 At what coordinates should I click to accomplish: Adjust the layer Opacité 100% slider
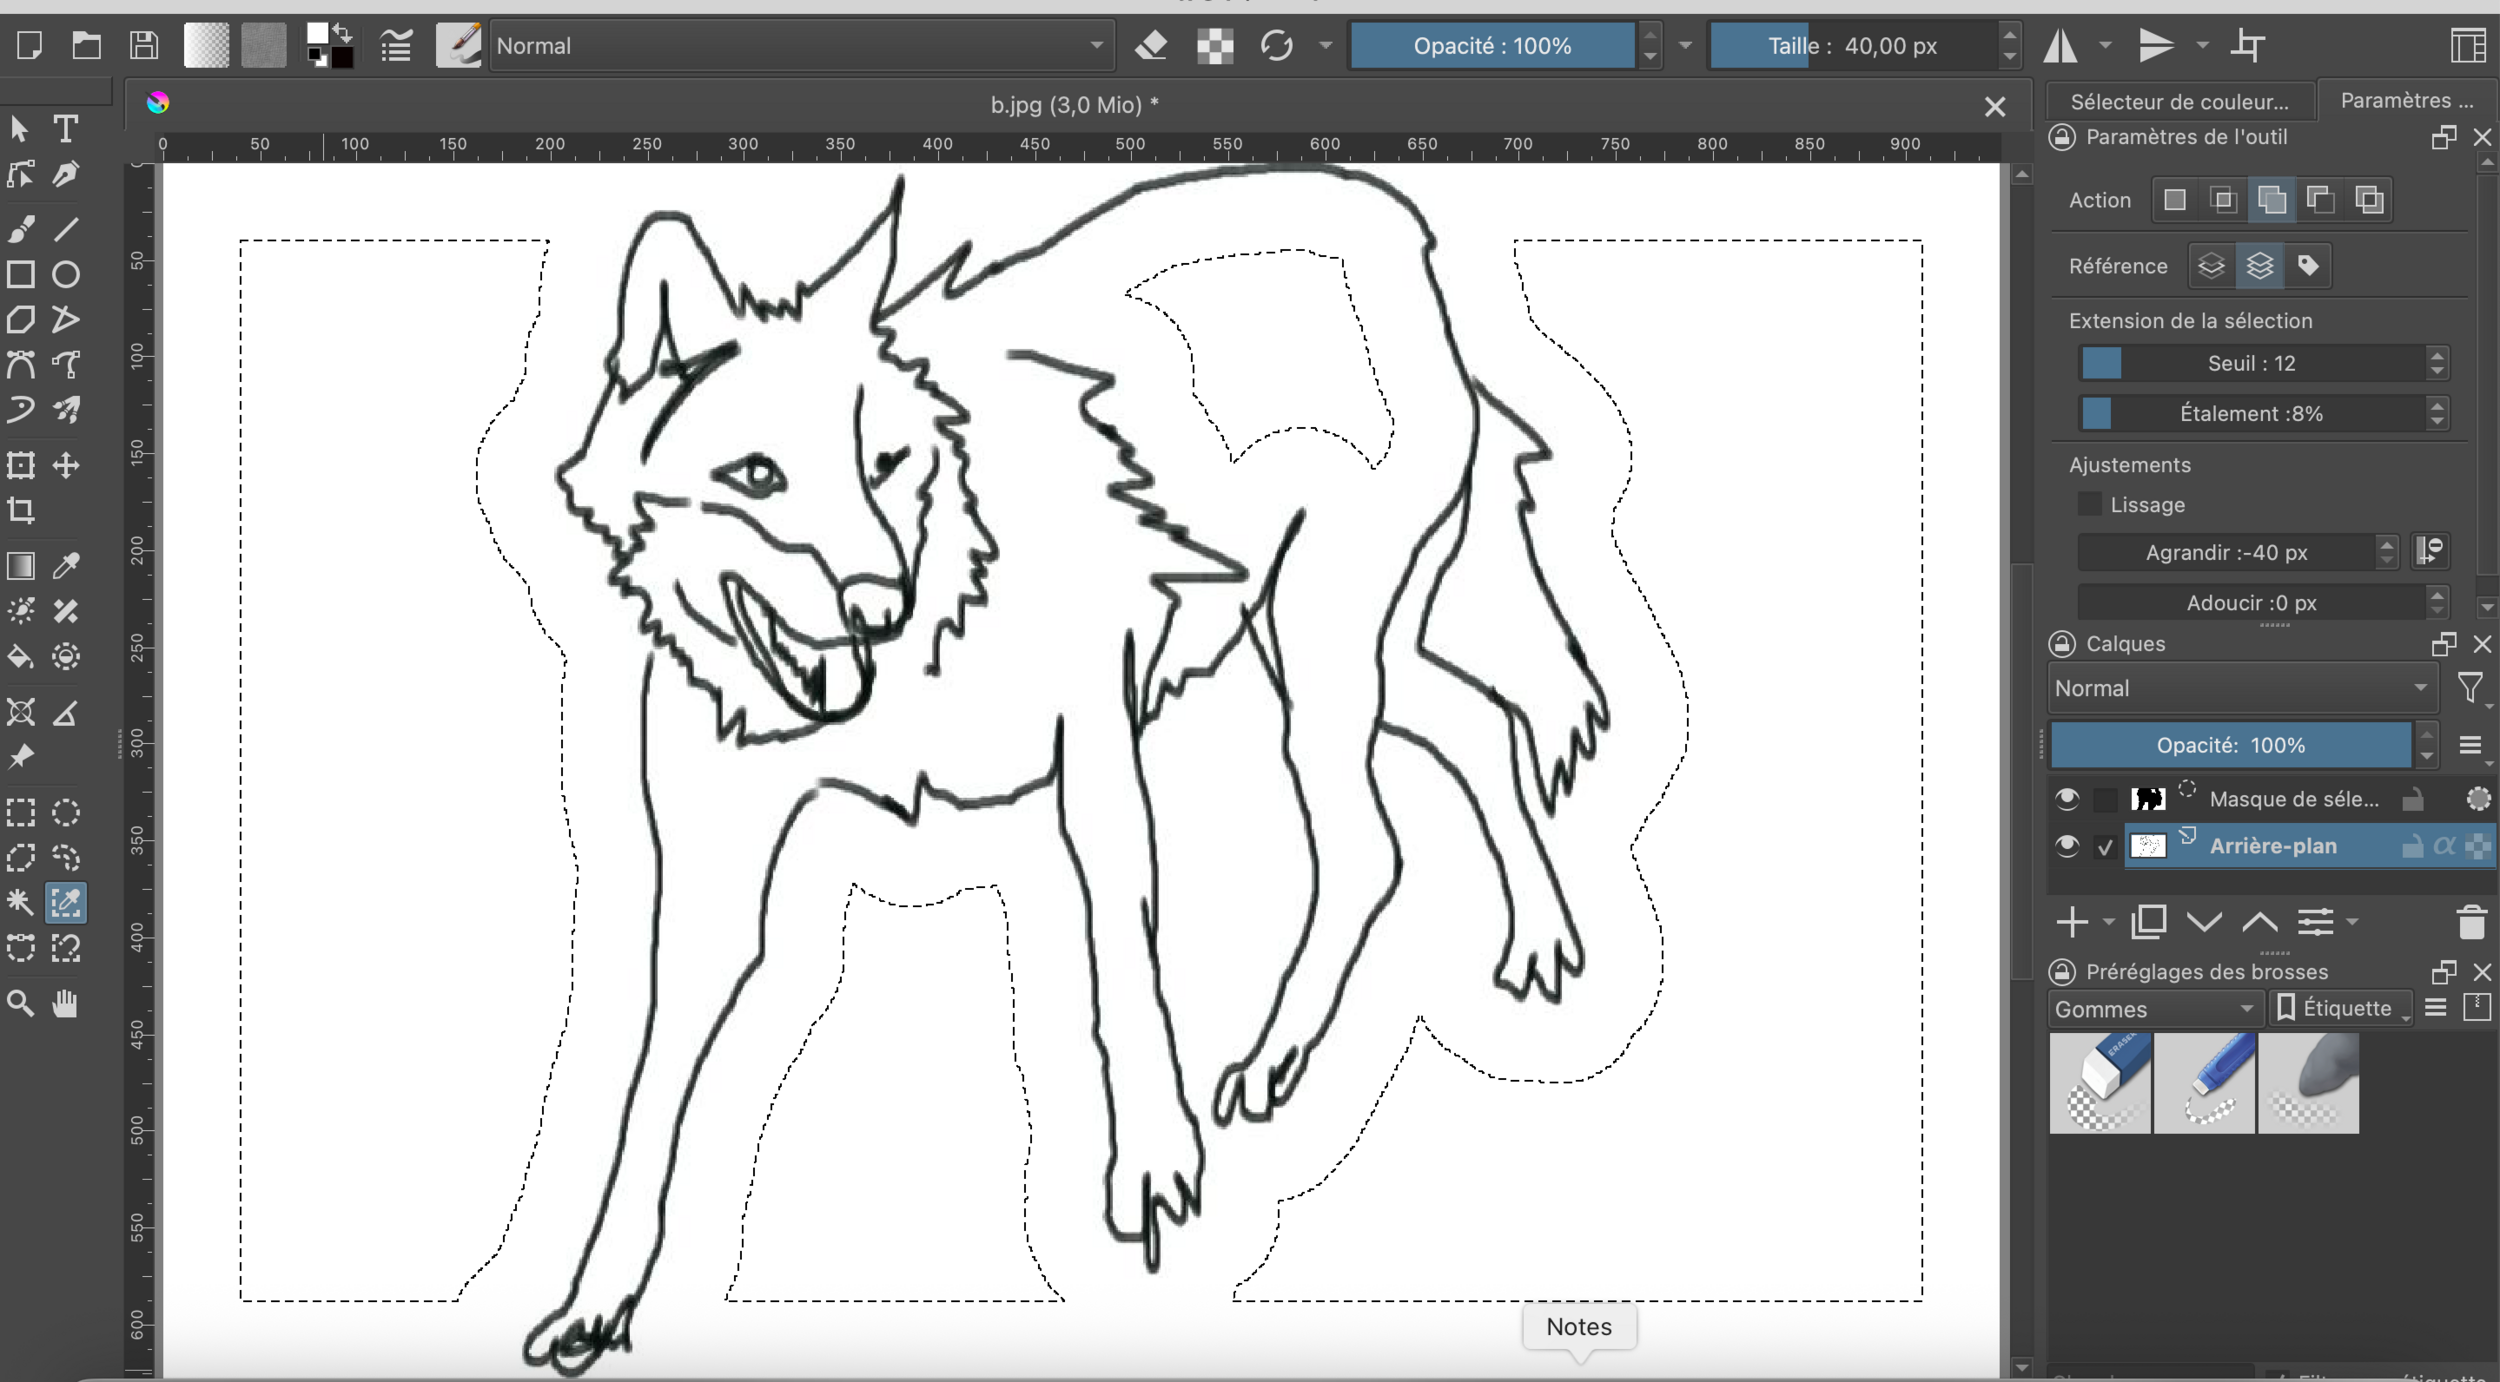tap(2230, 745)
